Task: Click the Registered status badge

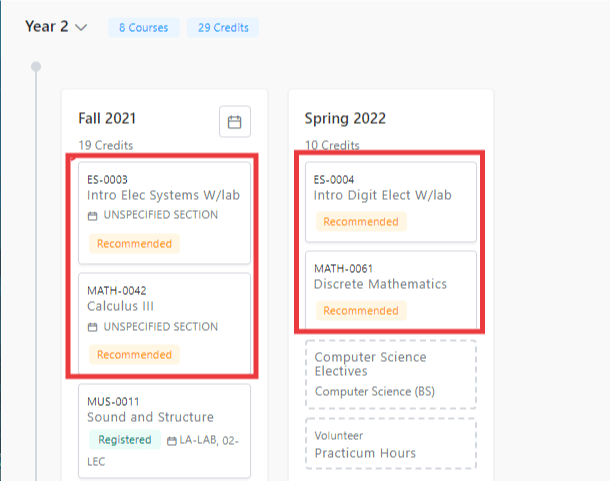Action: tap(125, 440)
